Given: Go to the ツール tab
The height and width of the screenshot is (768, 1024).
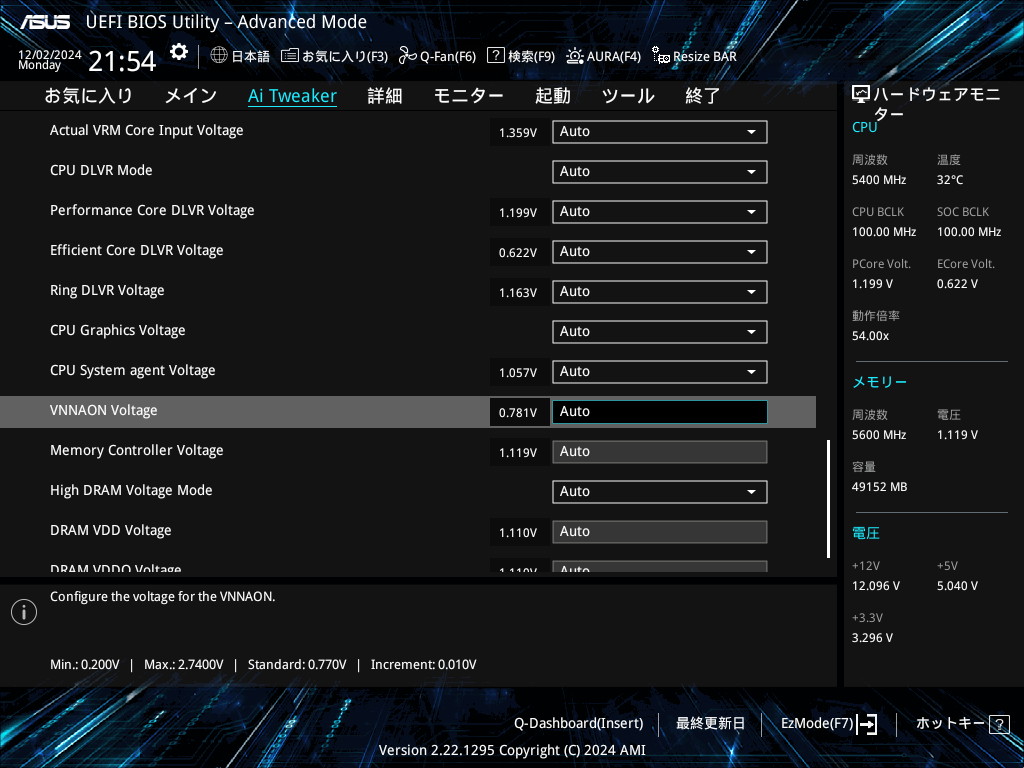Looking at the screenshot, I should tap(628, 96).
